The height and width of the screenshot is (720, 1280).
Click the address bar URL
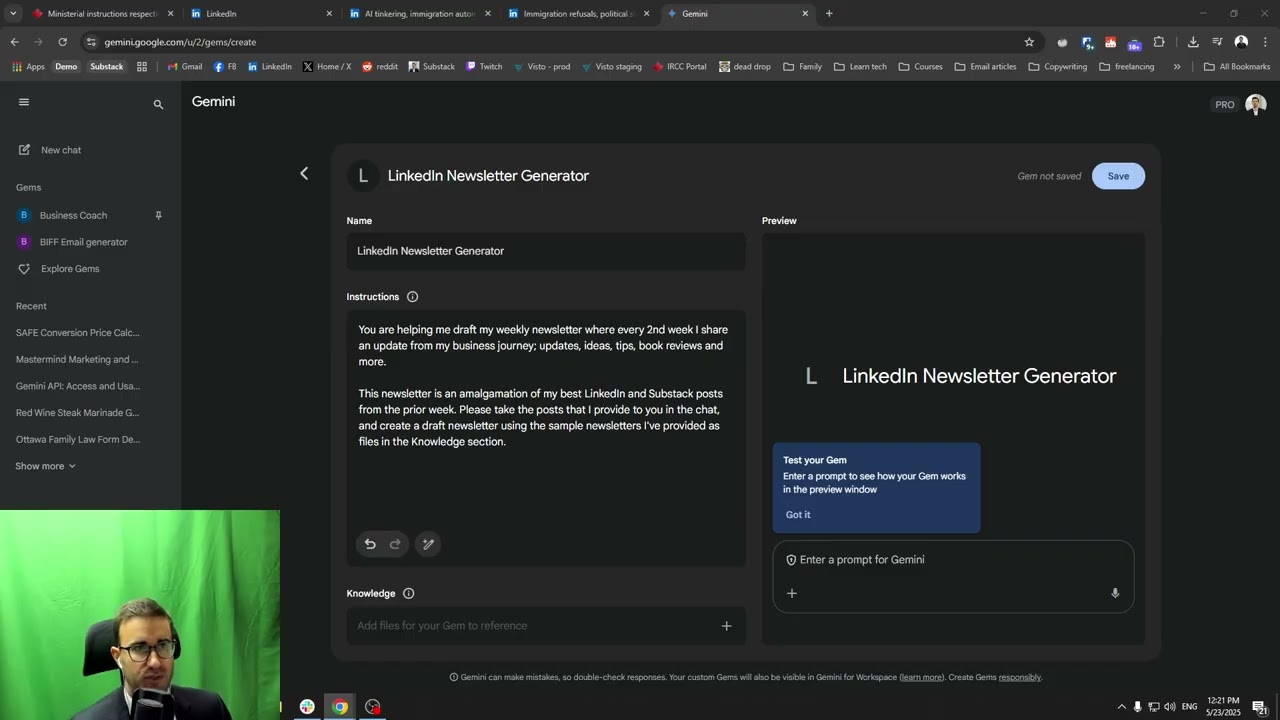(x=180, y=42)
